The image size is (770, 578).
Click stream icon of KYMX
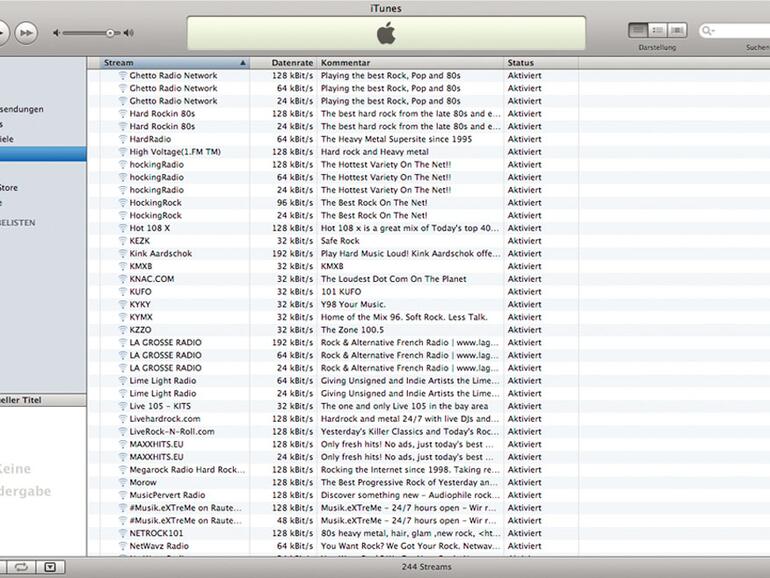123,317
